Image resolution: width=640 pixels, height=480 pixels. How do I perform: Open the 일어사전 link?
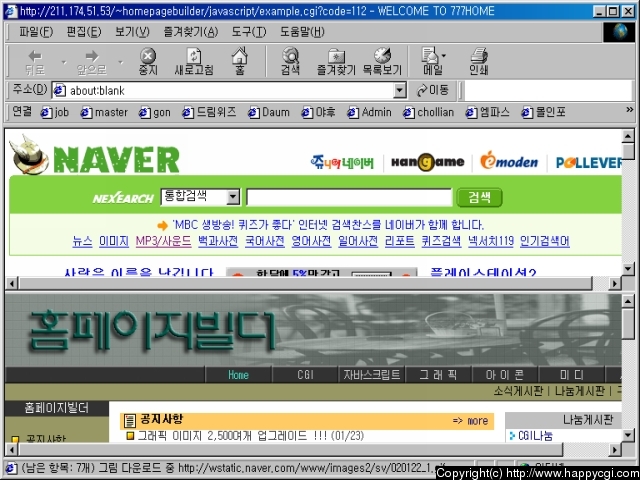[358, 241]
